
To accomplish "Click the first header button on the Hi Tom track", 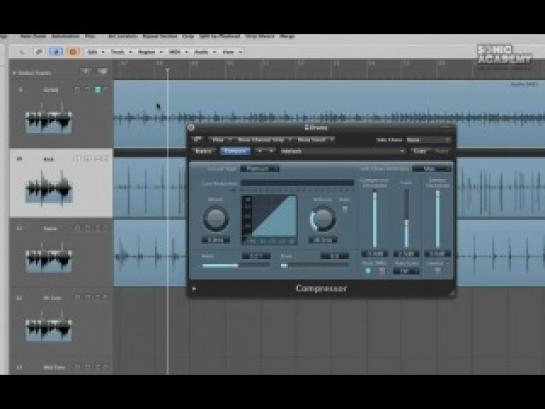I will coord(77,298).
